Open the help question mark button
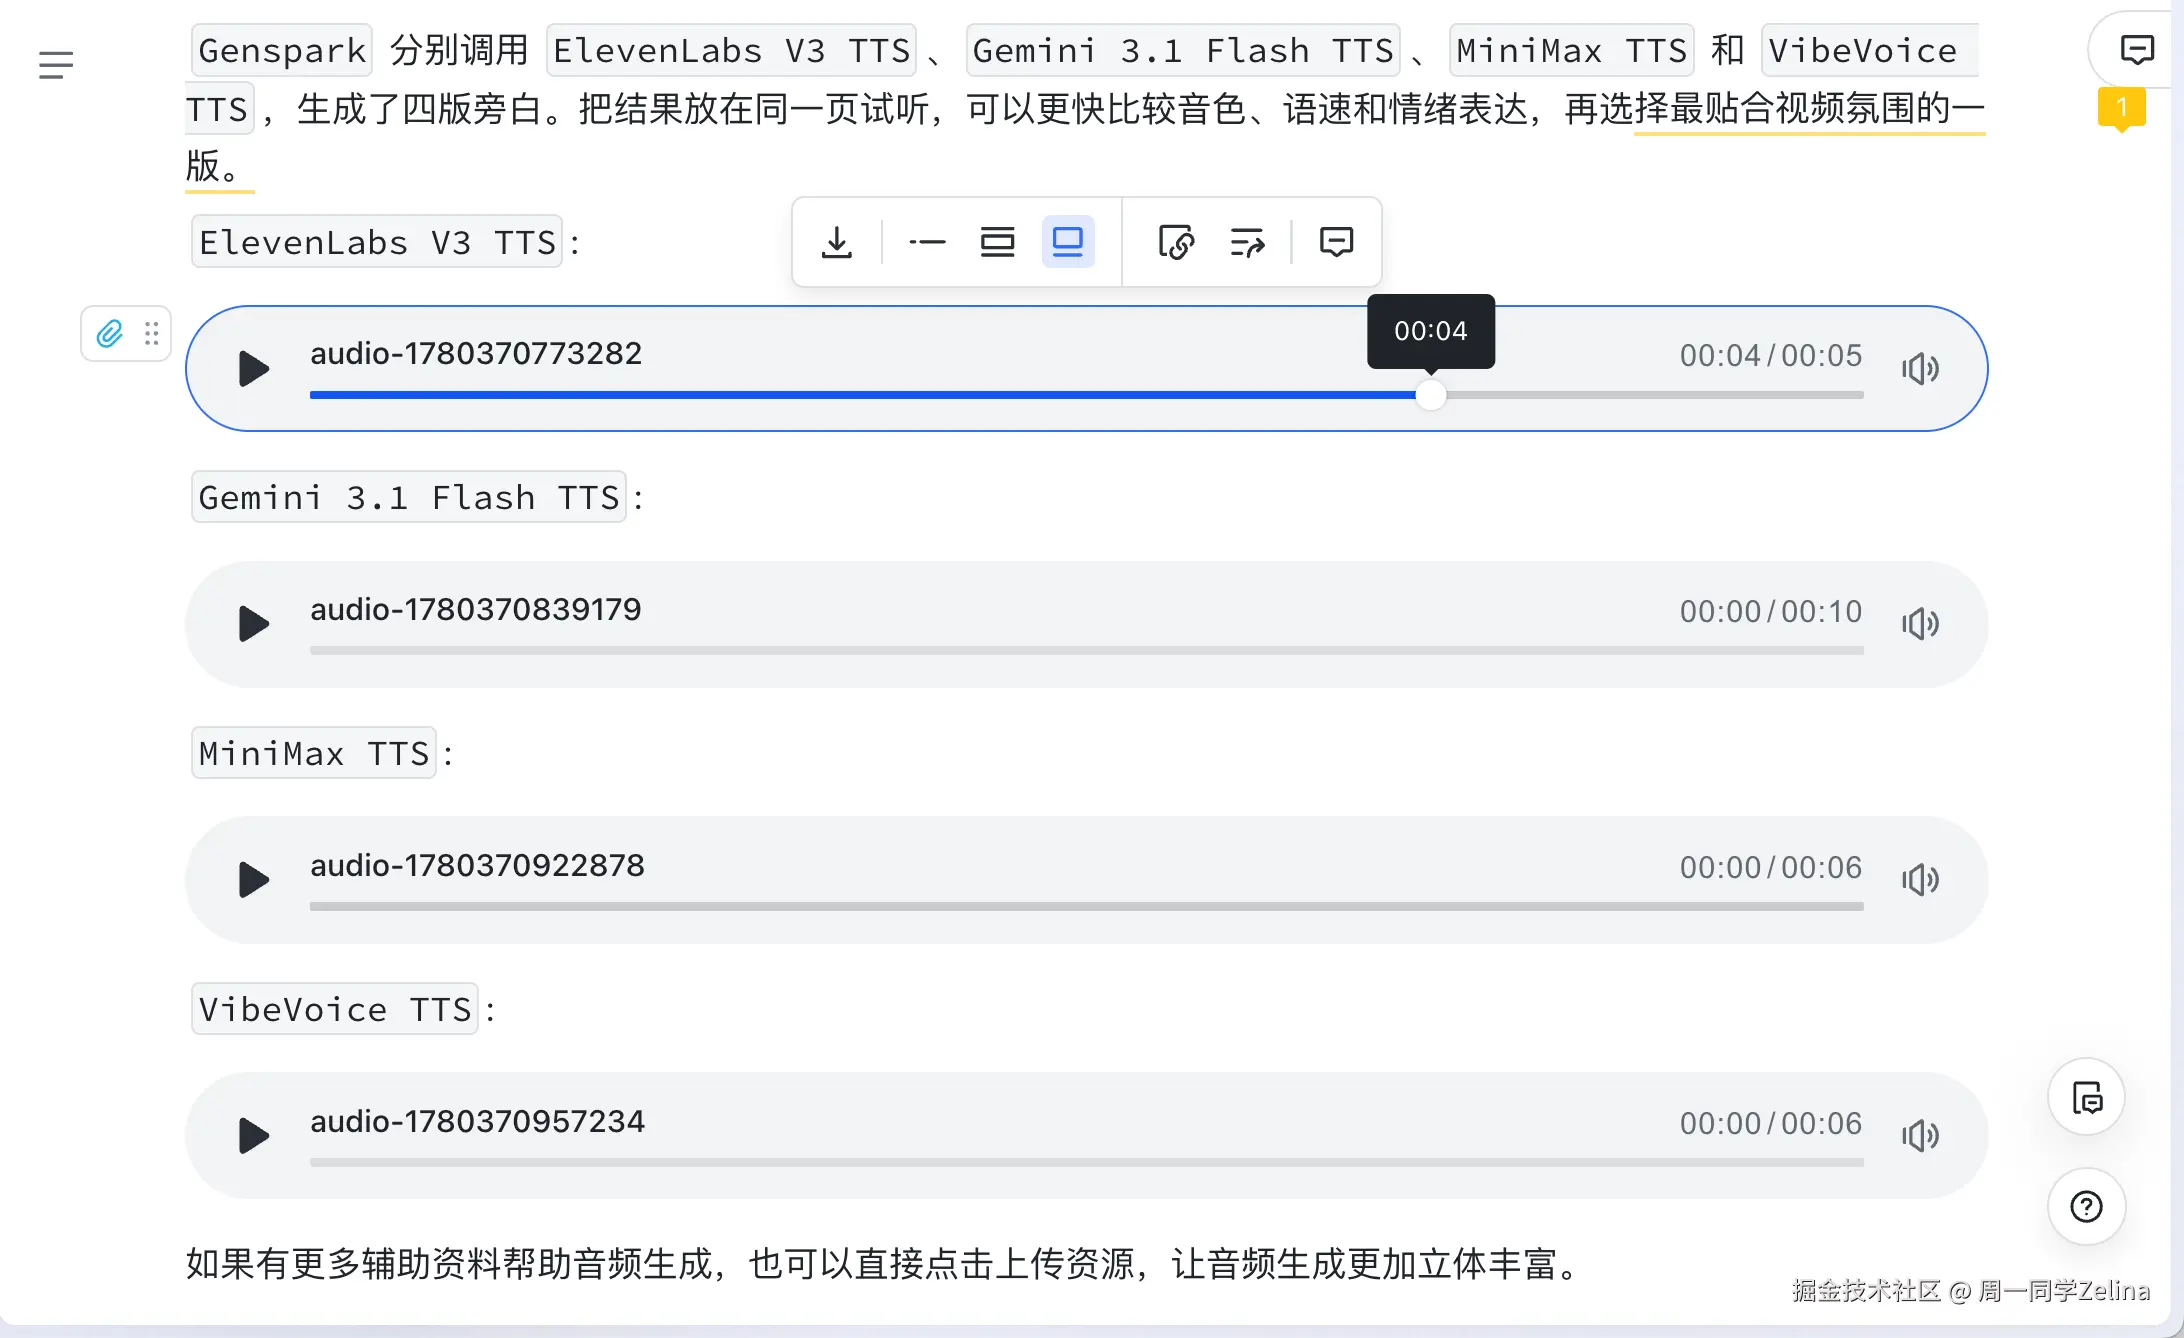Viewport: 2184px width, 1338px height. [x=2087, y=1207]
